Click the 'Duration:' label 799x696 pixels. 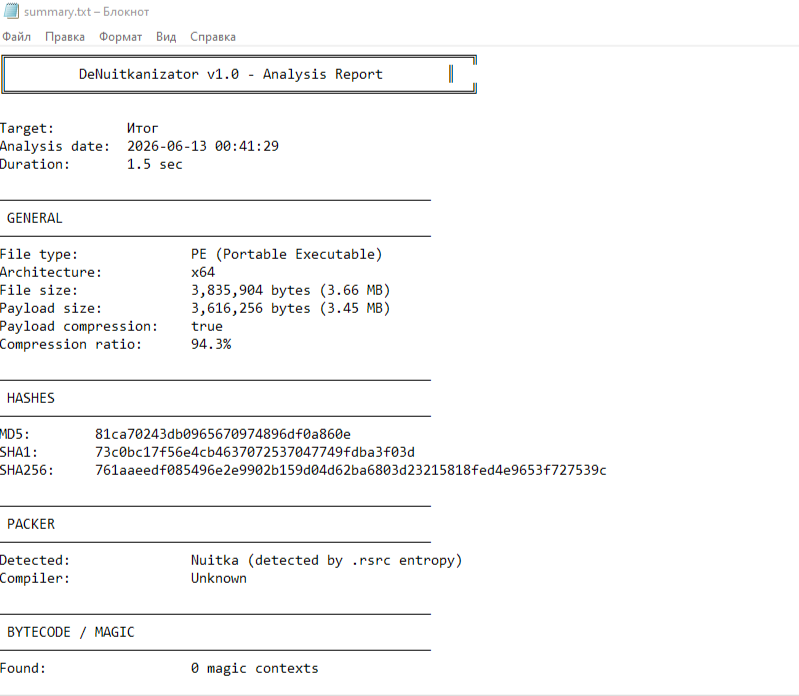34,165
